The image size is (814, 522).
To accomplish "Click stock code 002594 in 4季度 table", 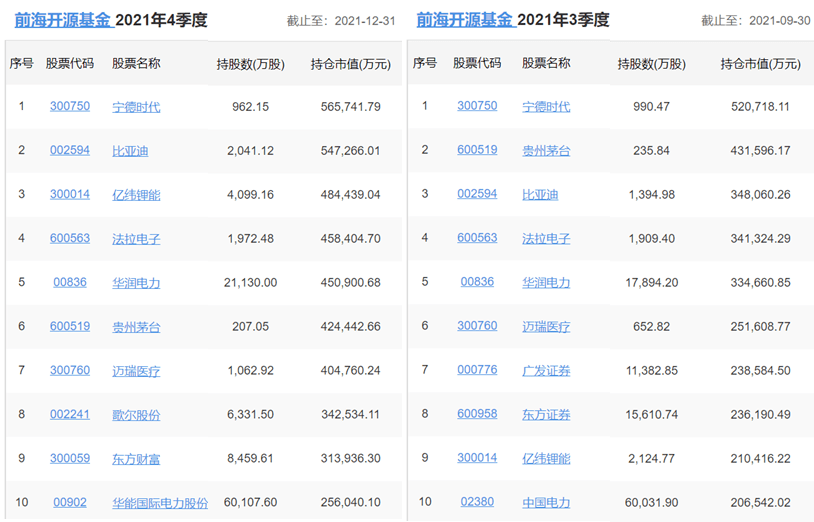I will click(x=70, y=150).
